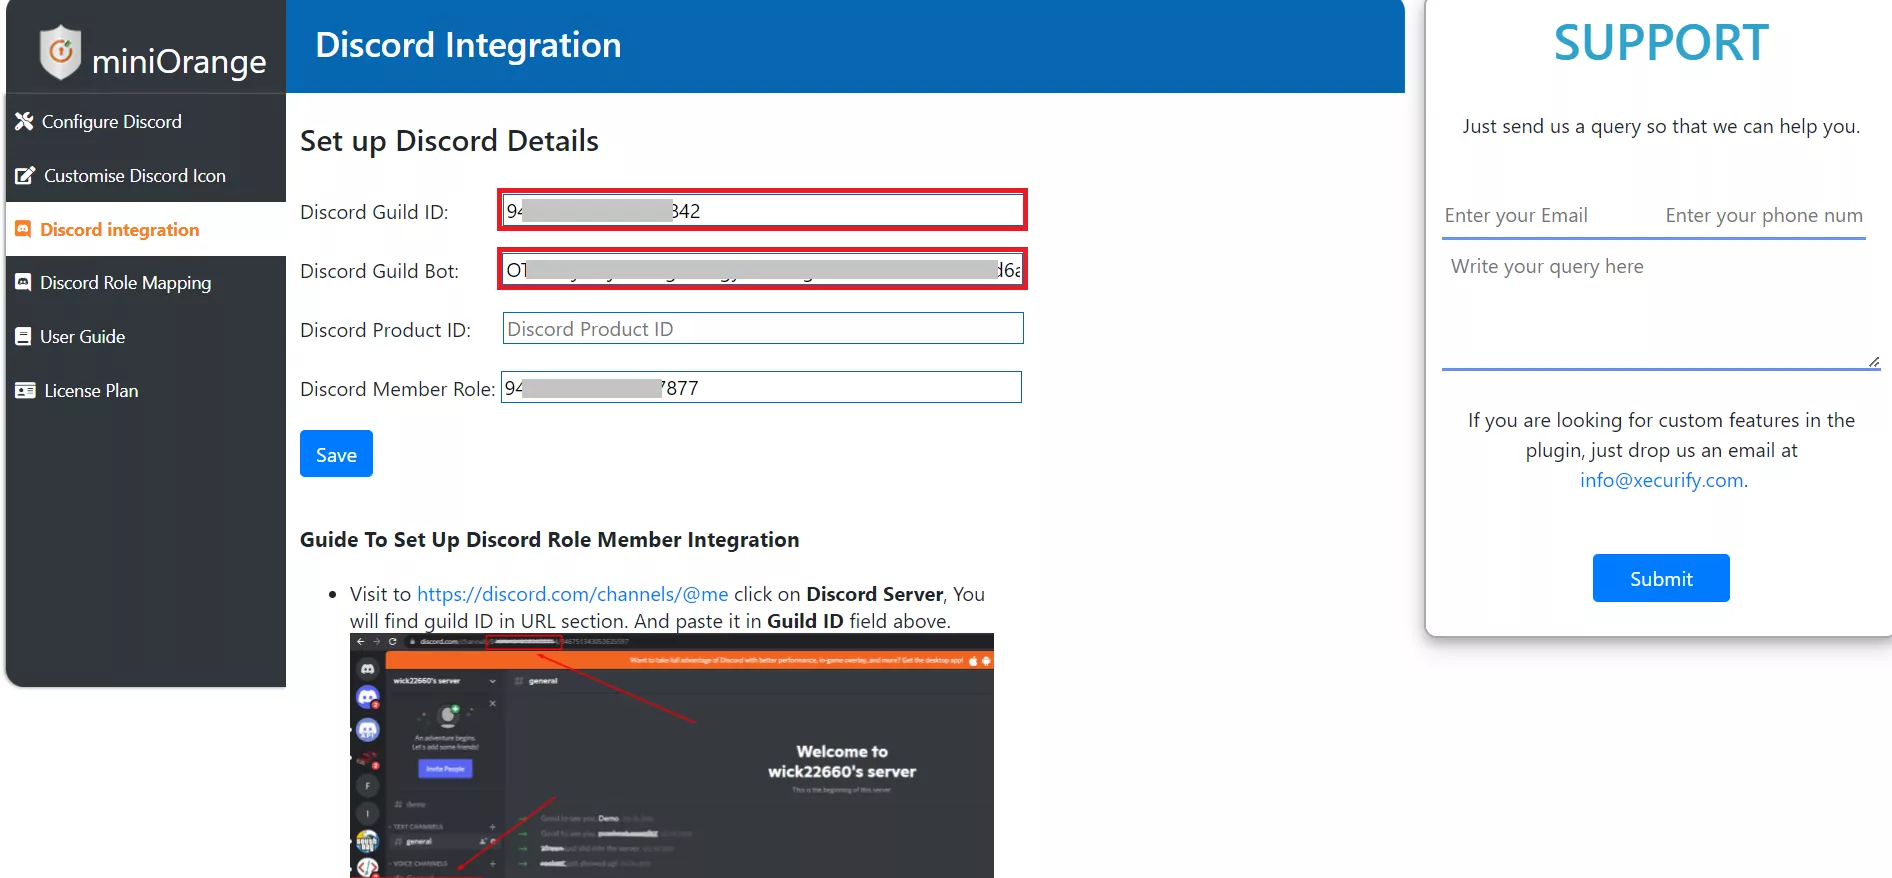The height and width of the screenshot is (878, 1892).
Task: Focus the Discord Guild Bot field
Action: [762, 269]
